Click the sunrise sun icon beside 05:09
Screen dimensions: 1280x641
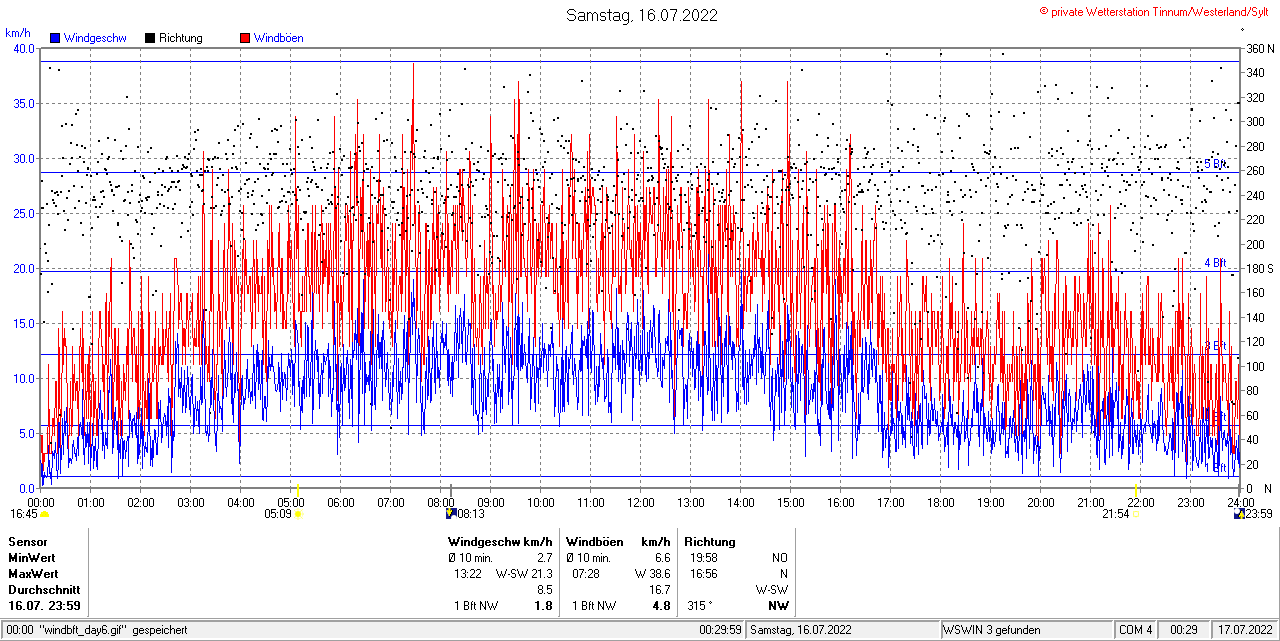[x=299, y=514]
